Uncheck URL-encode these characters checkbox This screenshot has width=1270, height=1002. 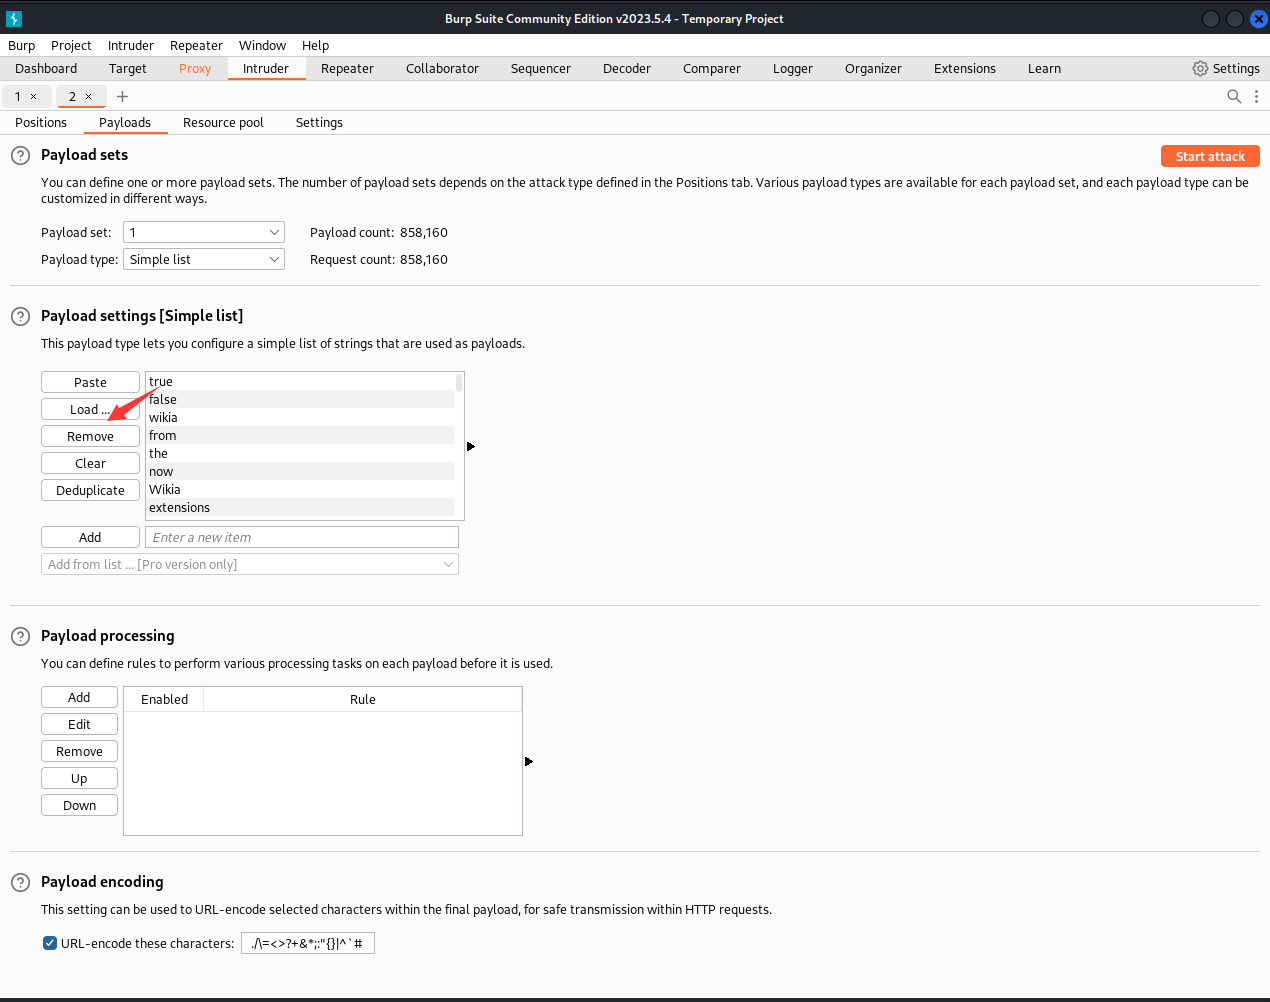pyautogui.click(x=50, y=943)
